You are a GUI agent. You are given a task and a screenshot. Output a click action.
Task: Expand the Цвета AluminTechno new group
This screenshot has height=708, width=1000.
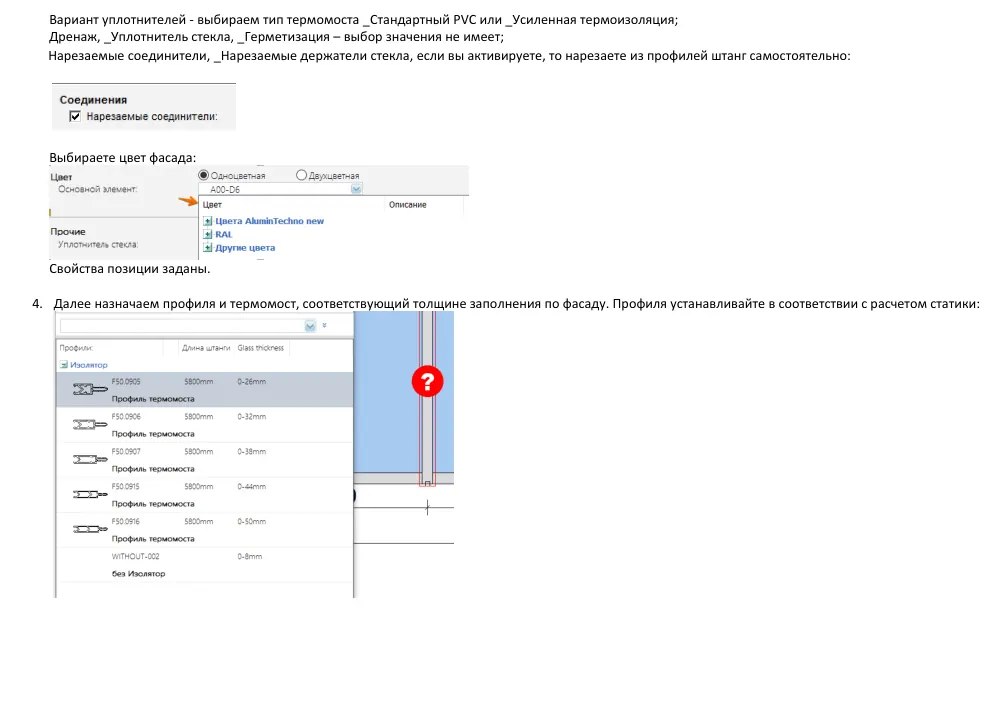click(207, 221)
